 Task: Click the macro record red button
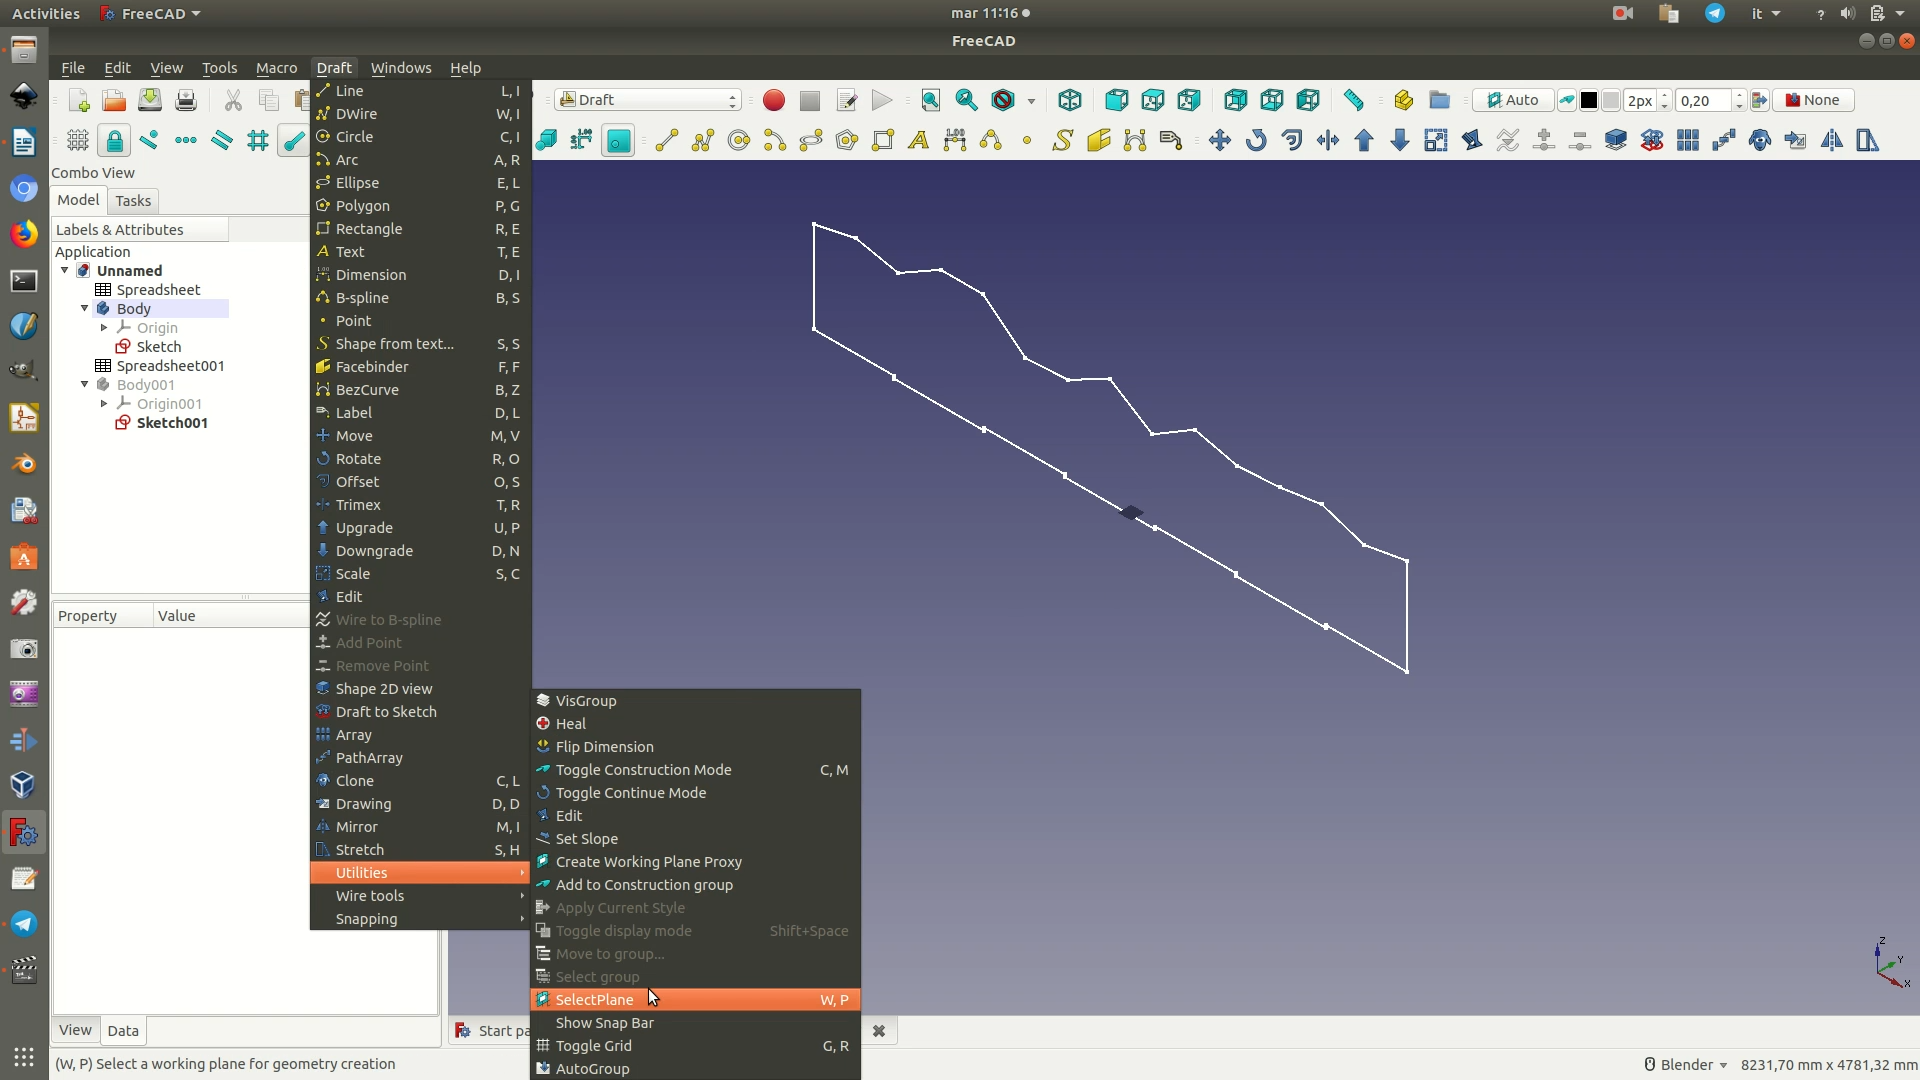pyautogui.click(x=773, y=100)
